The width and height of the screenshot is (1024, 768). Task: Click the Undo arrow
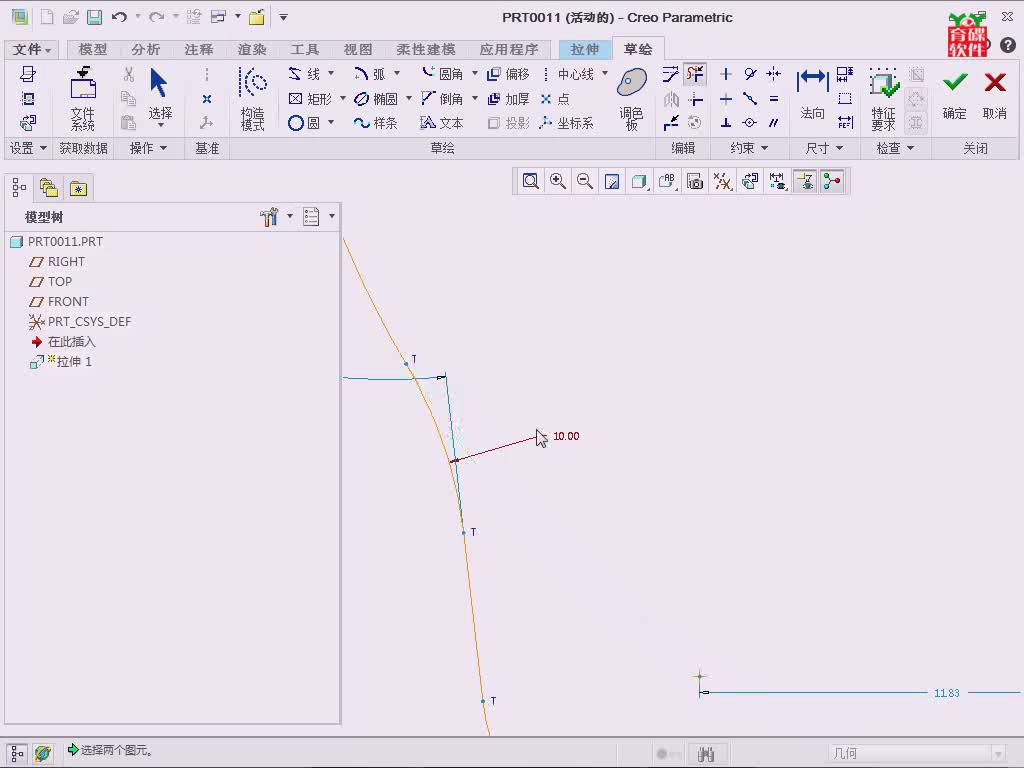[x=120, y=17]
